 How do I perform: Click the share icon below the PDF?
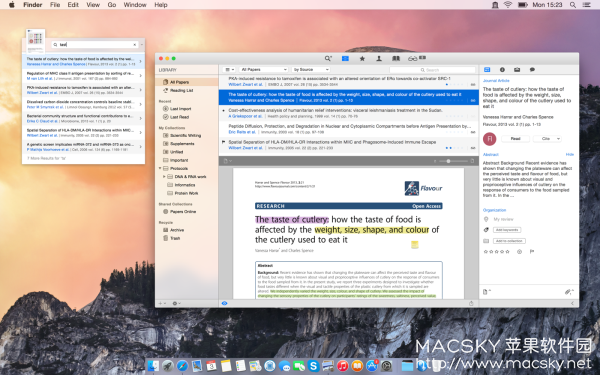[471, 303]
